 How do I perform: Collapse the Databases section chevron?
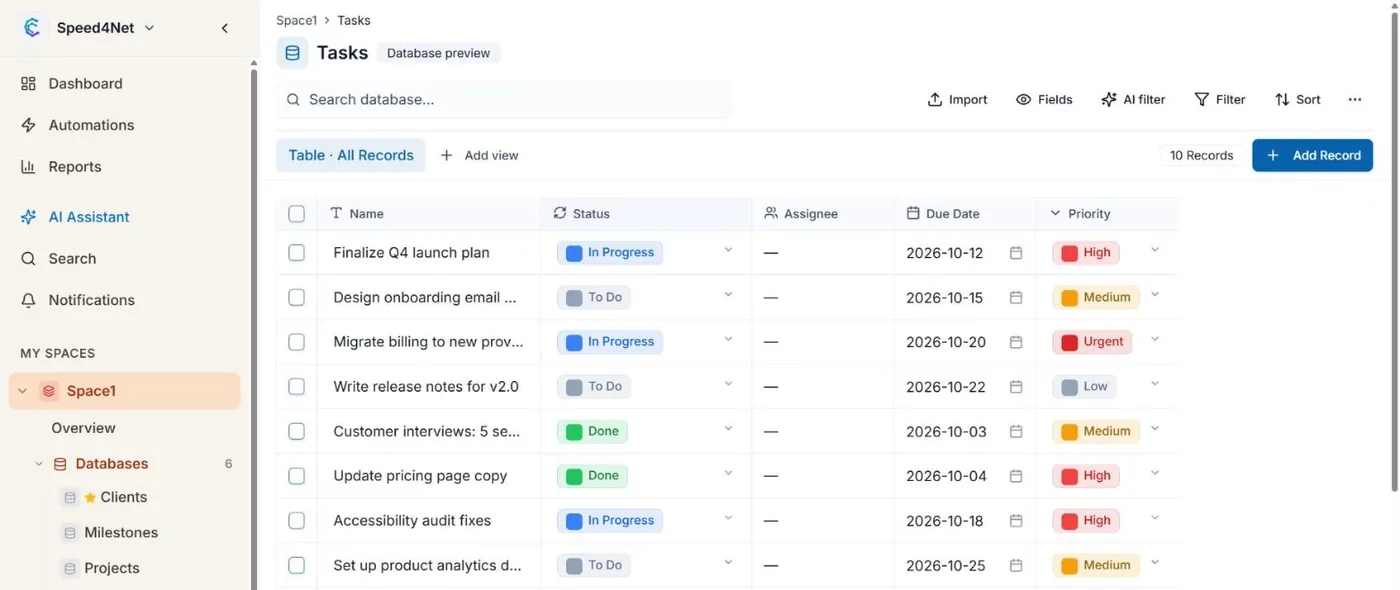39,464
